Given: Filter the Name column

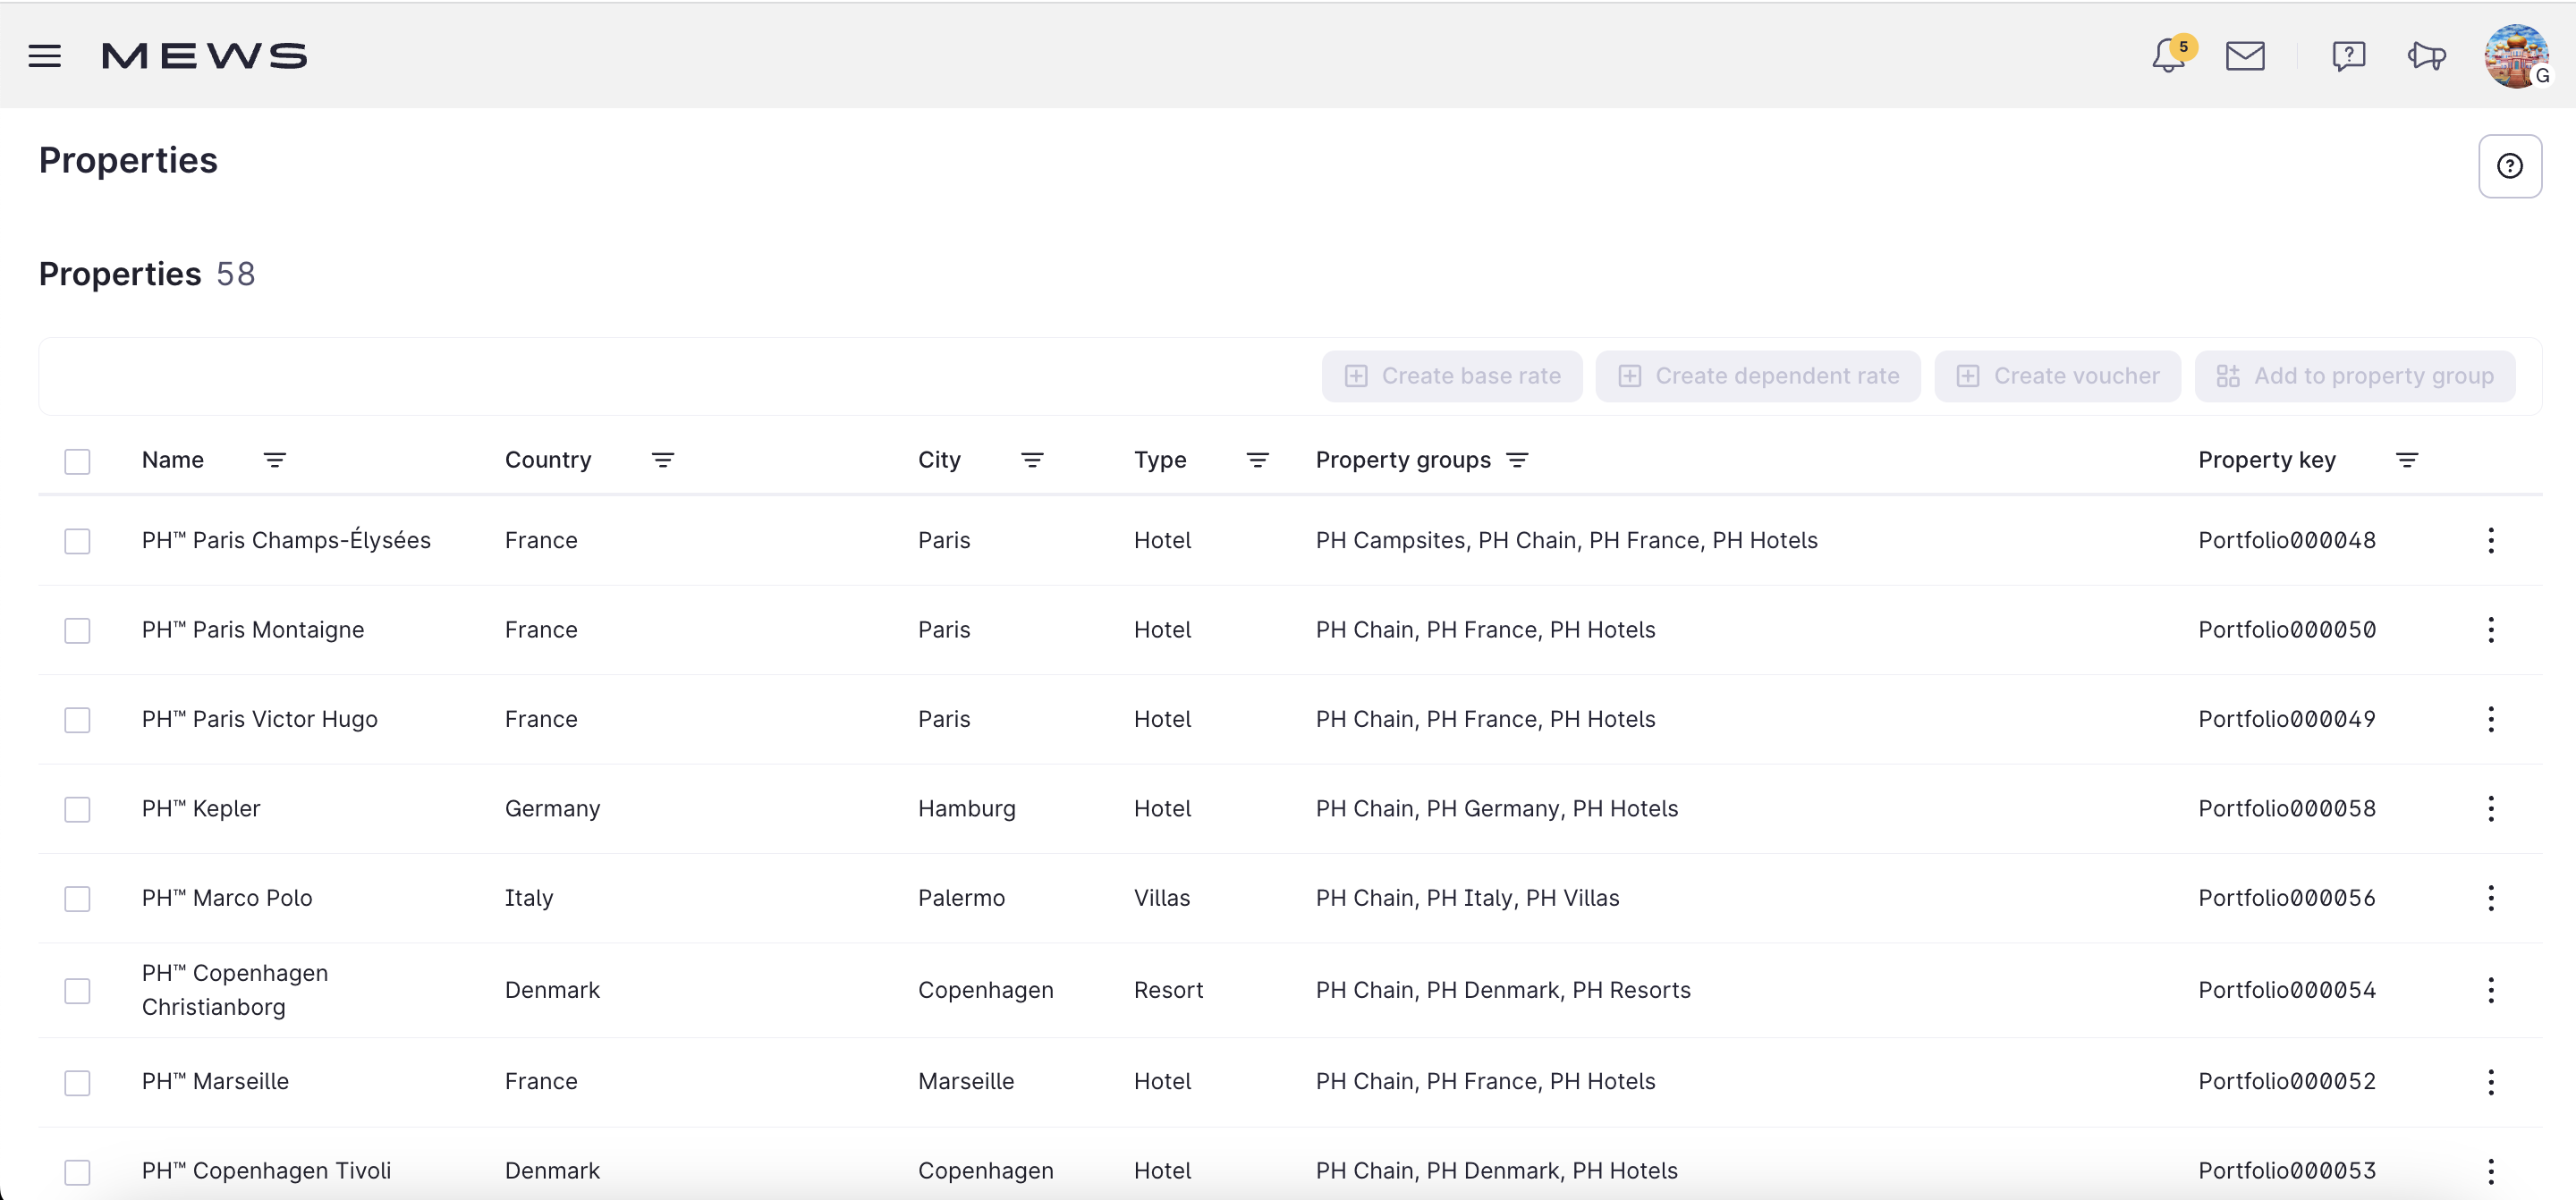Looking at the screenshot, I should [x=275, y=460].
